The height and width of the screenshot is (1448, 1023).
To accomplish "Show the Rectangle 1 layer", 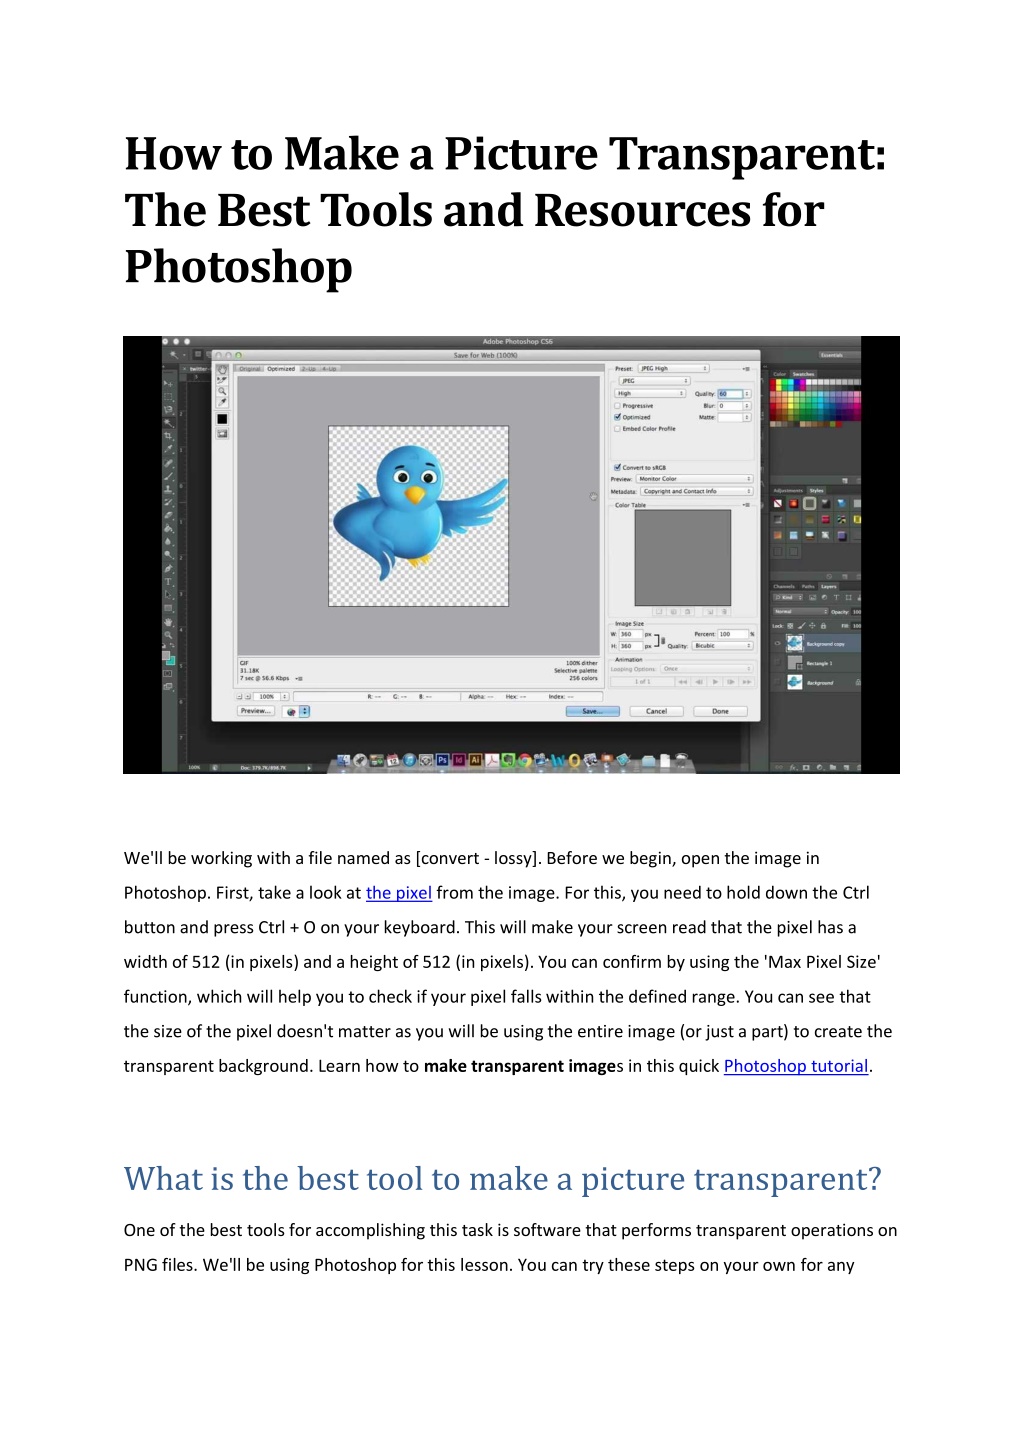I will [x=778, y=663].
